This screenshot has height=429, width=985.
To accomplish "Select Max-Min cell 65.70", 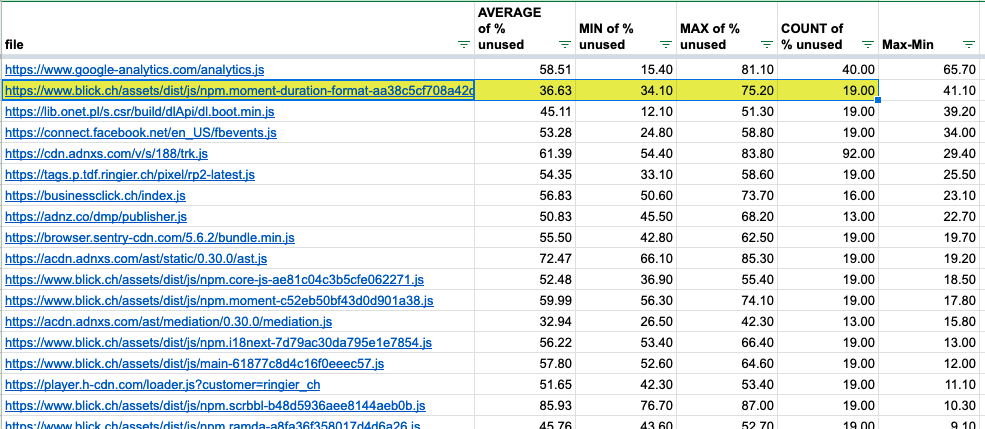I will 931,69.
